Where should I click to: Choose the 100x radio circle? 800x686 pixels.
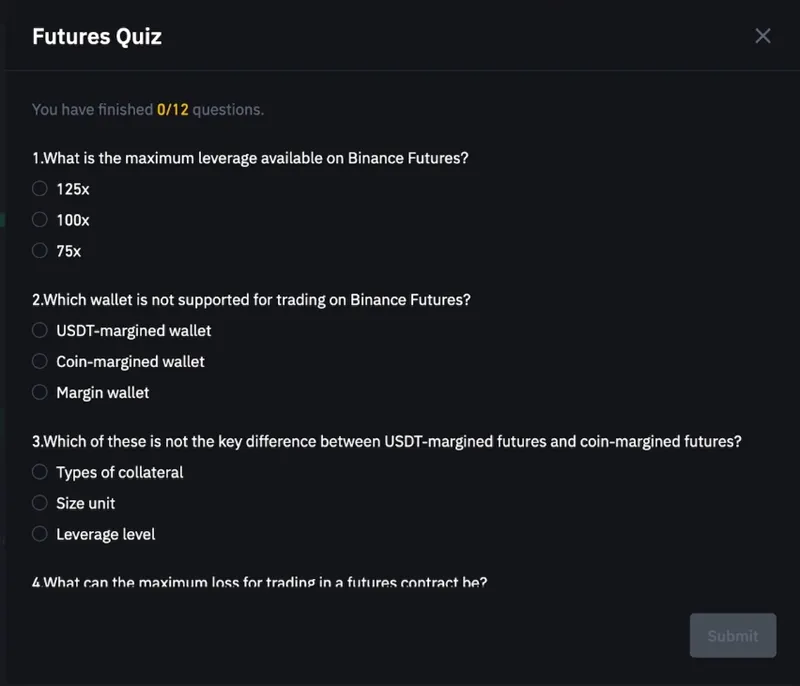tap(40, 219)
